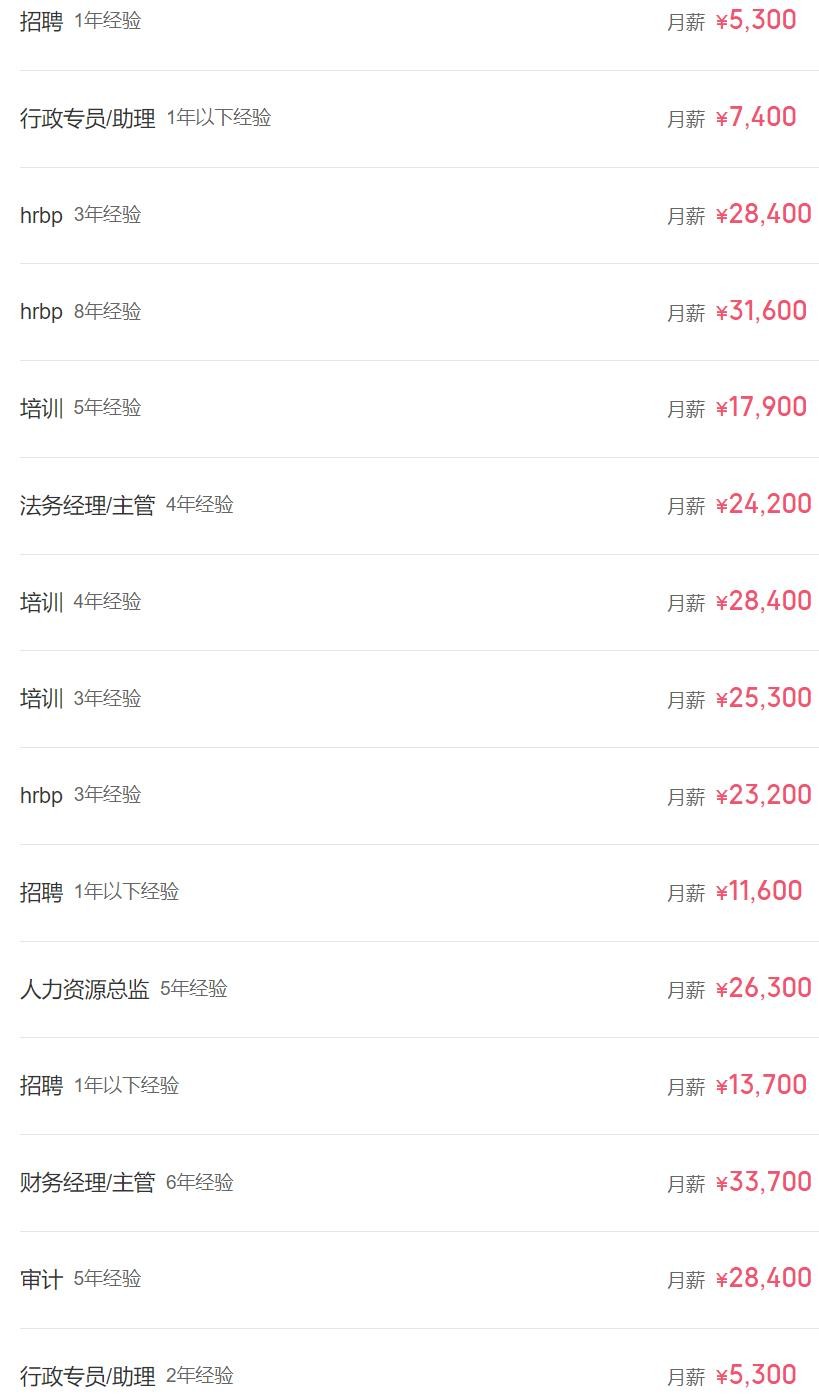Open the 培训 5年经验 listing
Viewport: 819px width, 1399px height.
pos(41,408)
